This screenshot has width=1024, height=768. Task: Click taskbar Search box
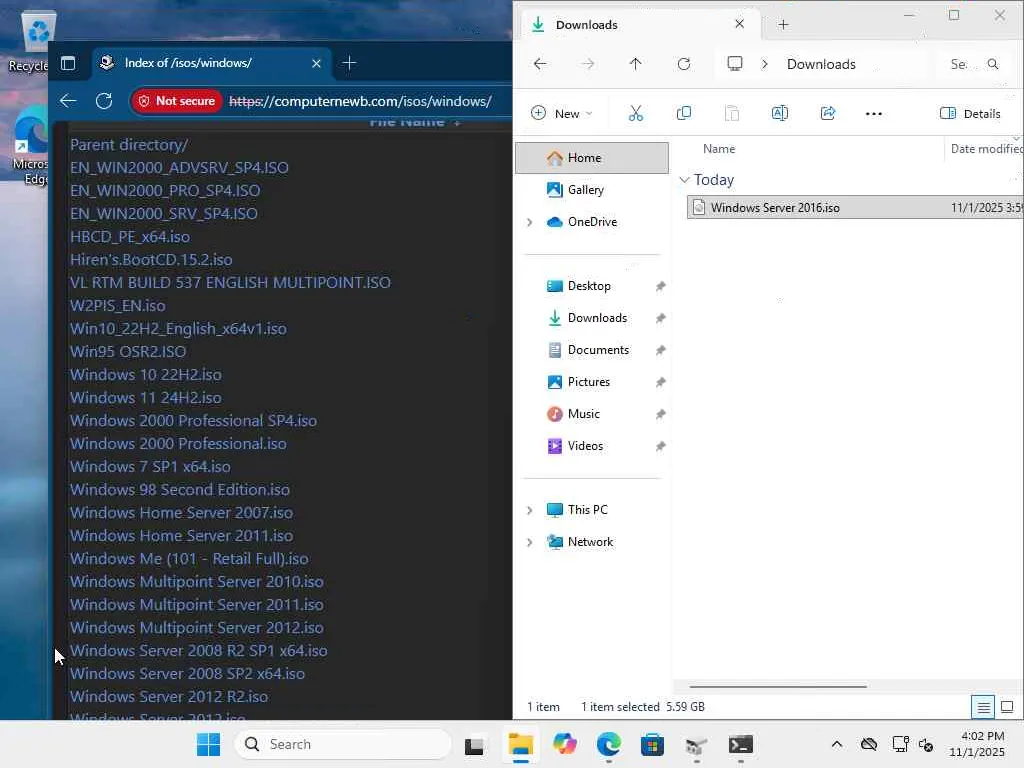(x=343, y=744)
